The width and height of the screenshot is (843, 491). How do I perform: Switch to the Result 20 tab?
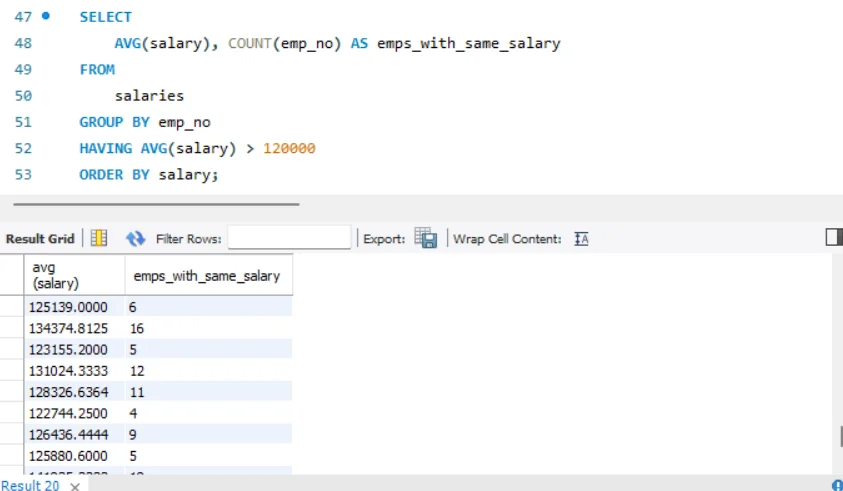pyautogui.click(x=30, y=485)
